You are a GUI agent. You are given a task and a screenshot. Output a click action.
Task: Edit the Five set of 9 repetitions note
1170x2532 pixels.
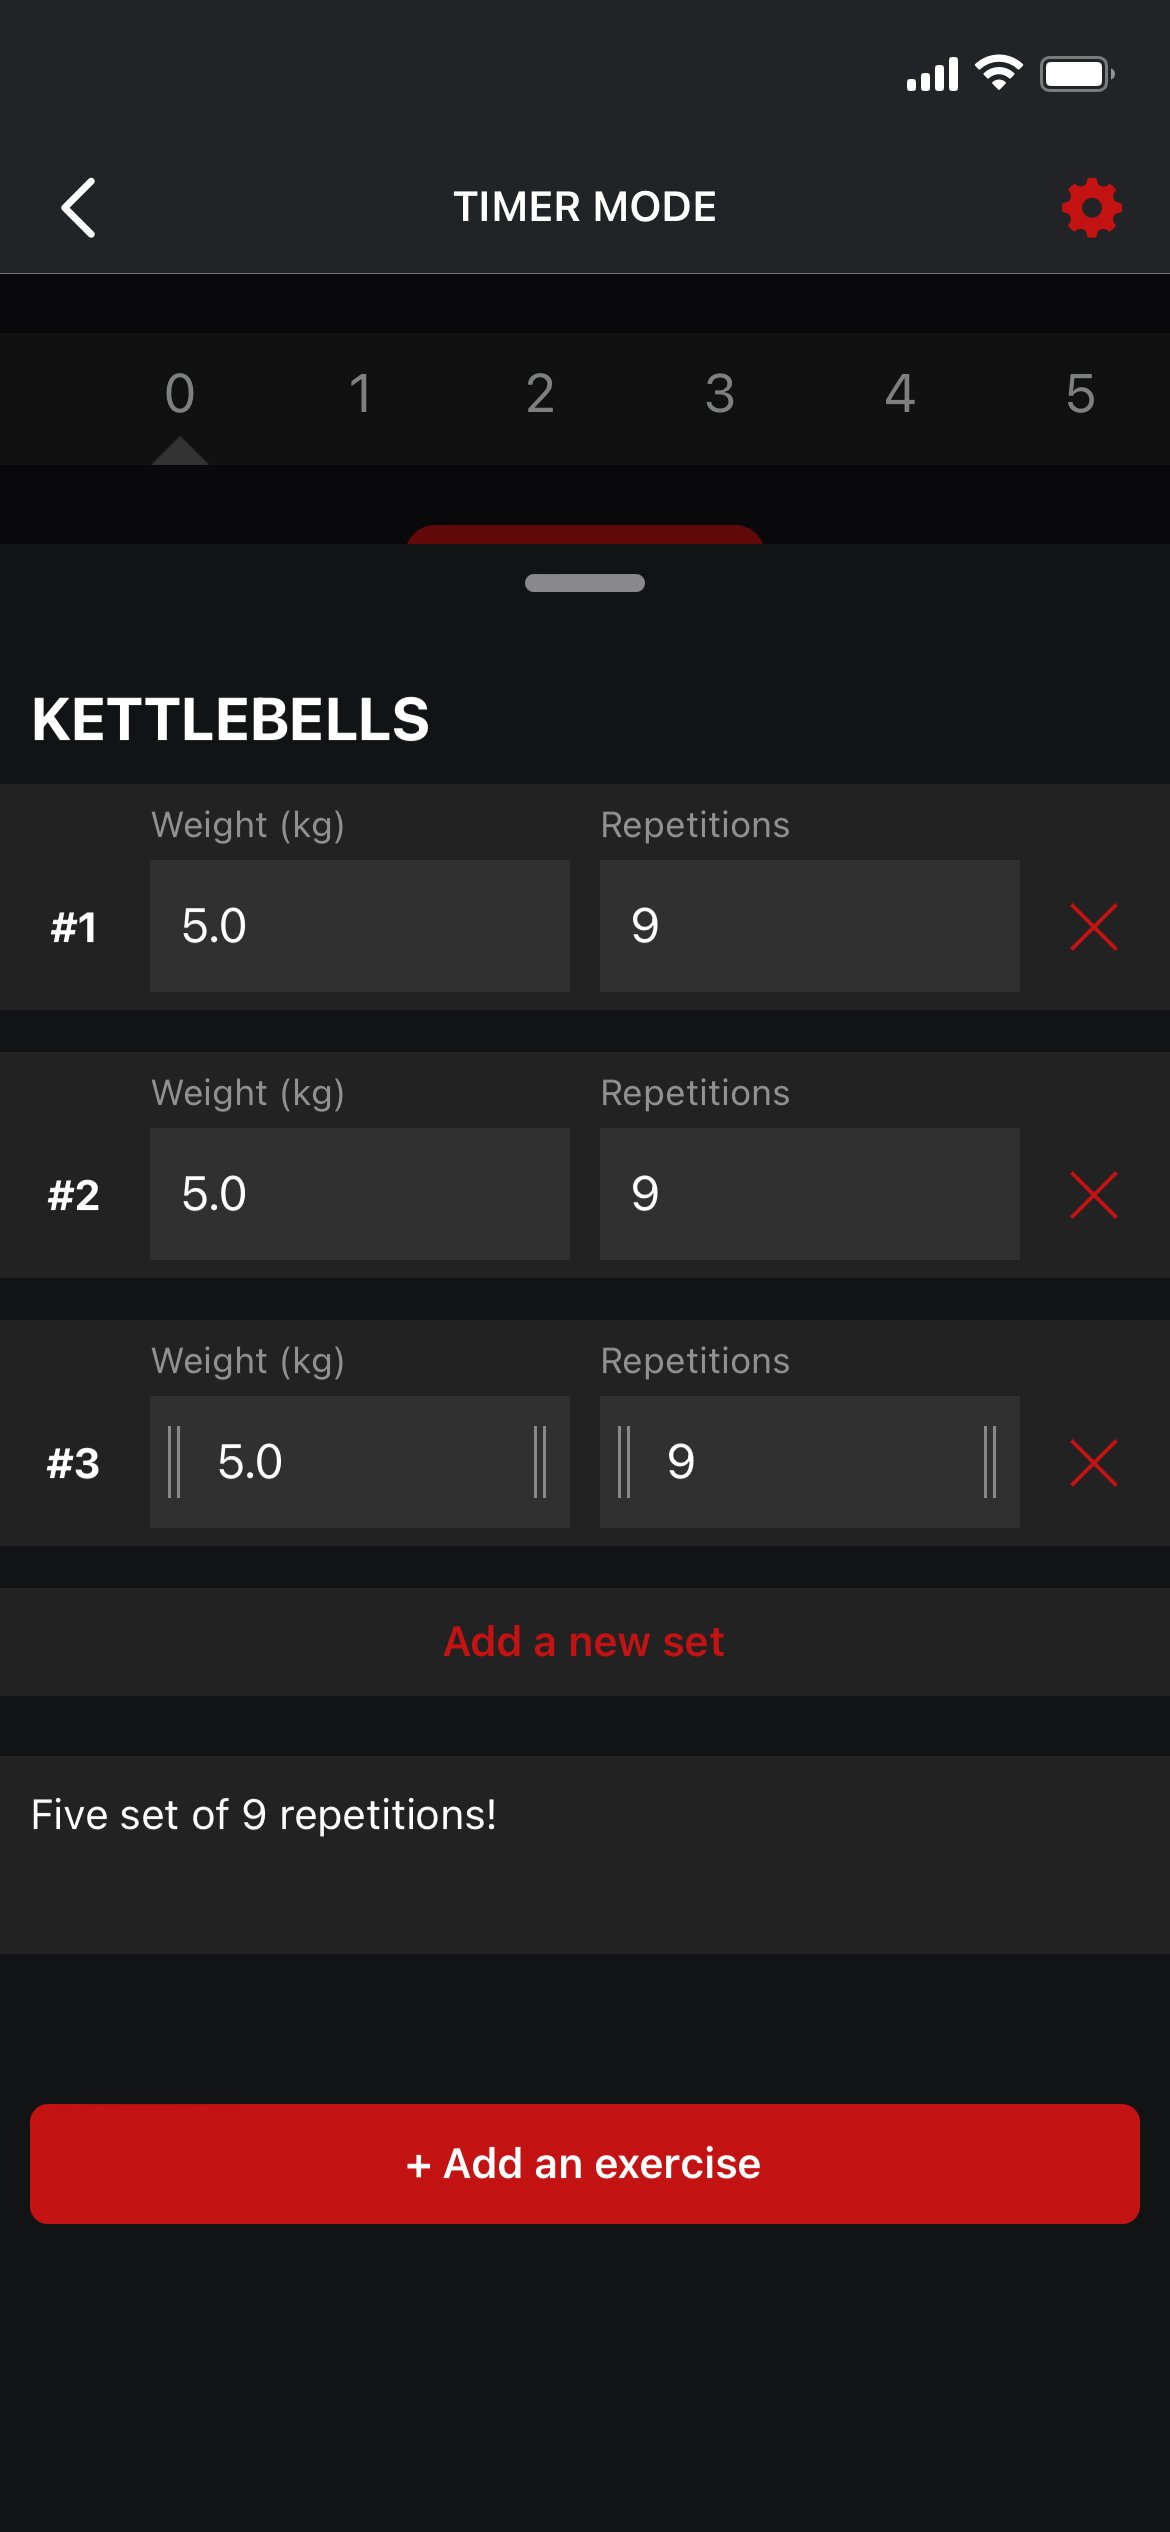click(584, 1852)
